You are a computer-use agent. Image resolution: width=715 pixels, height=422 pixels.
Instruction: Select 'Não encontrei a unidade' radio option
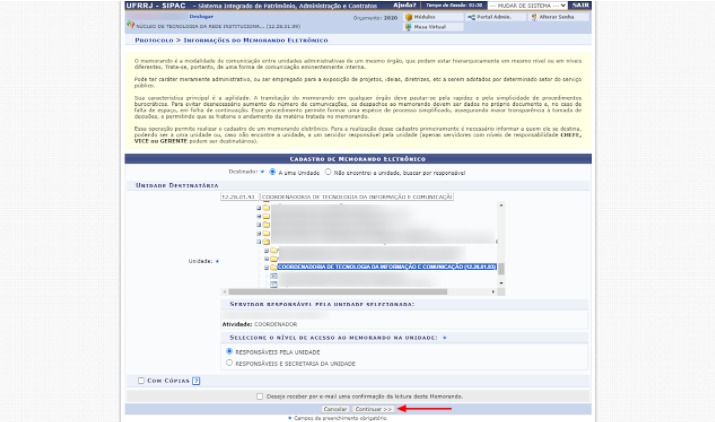click(328, 171)
